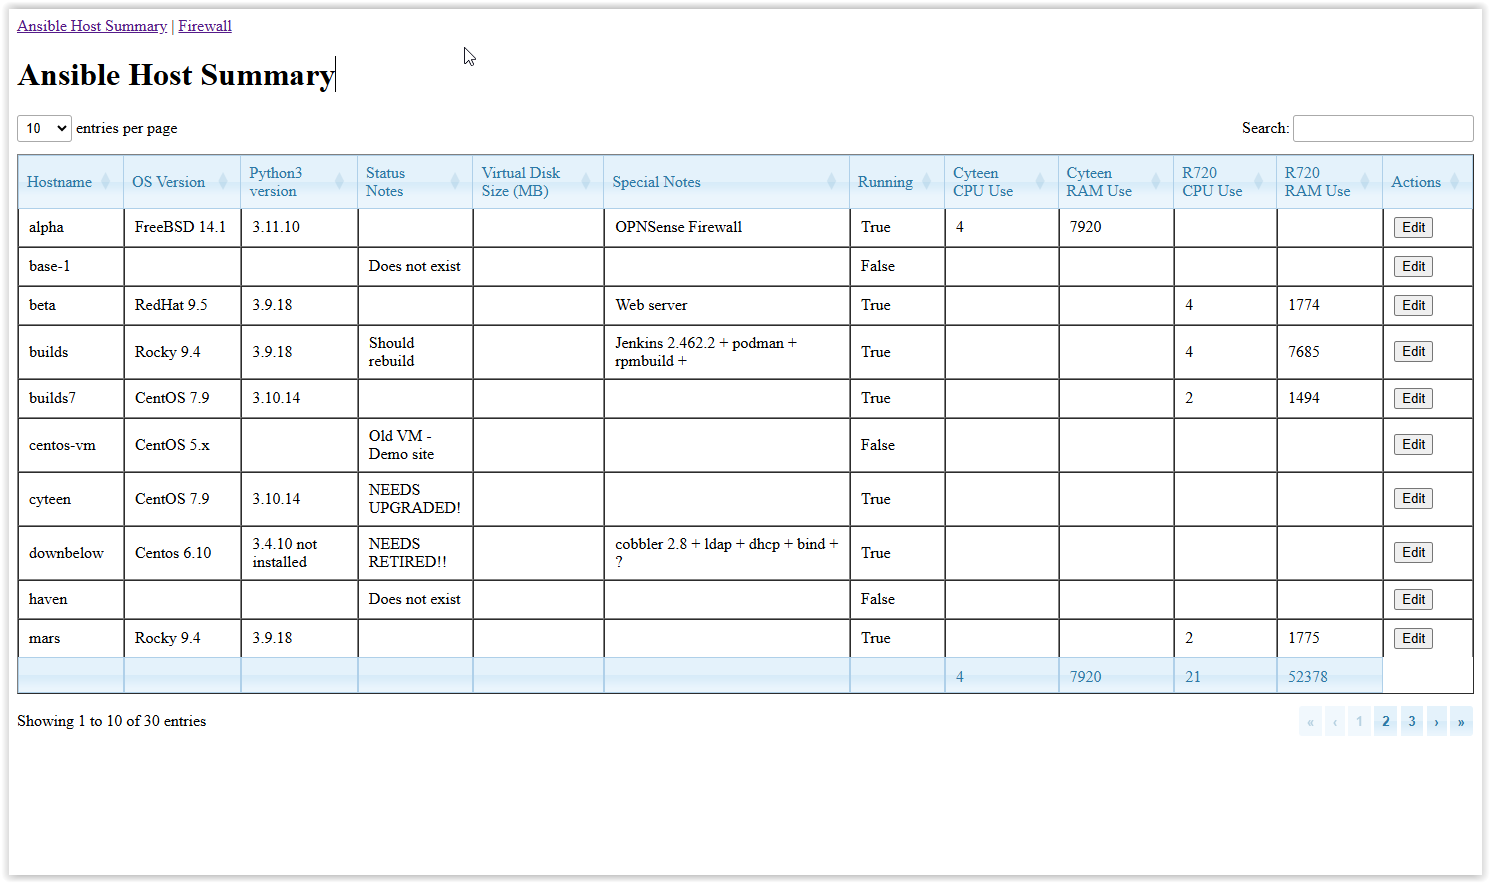Edit the downbelow host row
This screenshot has height=883, width=1490.
coord(1413,552)
